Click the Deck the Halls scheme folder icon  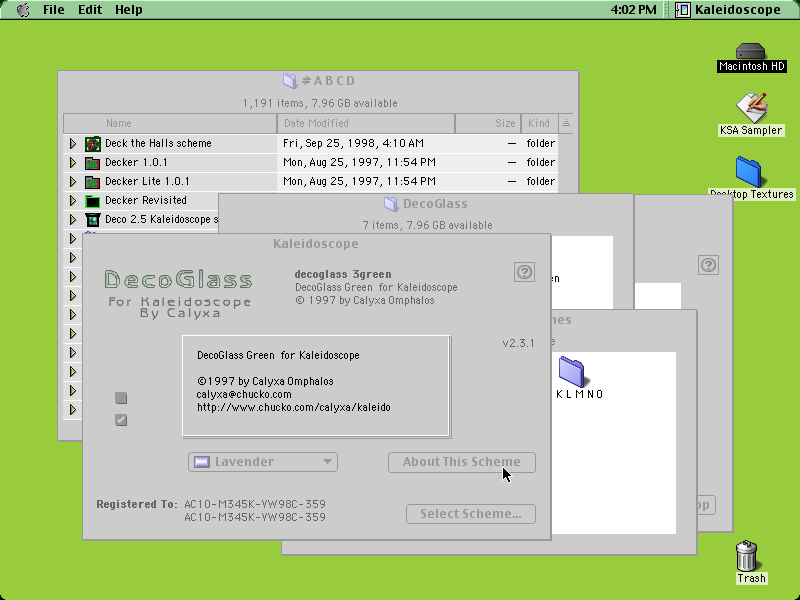(92, 144)
